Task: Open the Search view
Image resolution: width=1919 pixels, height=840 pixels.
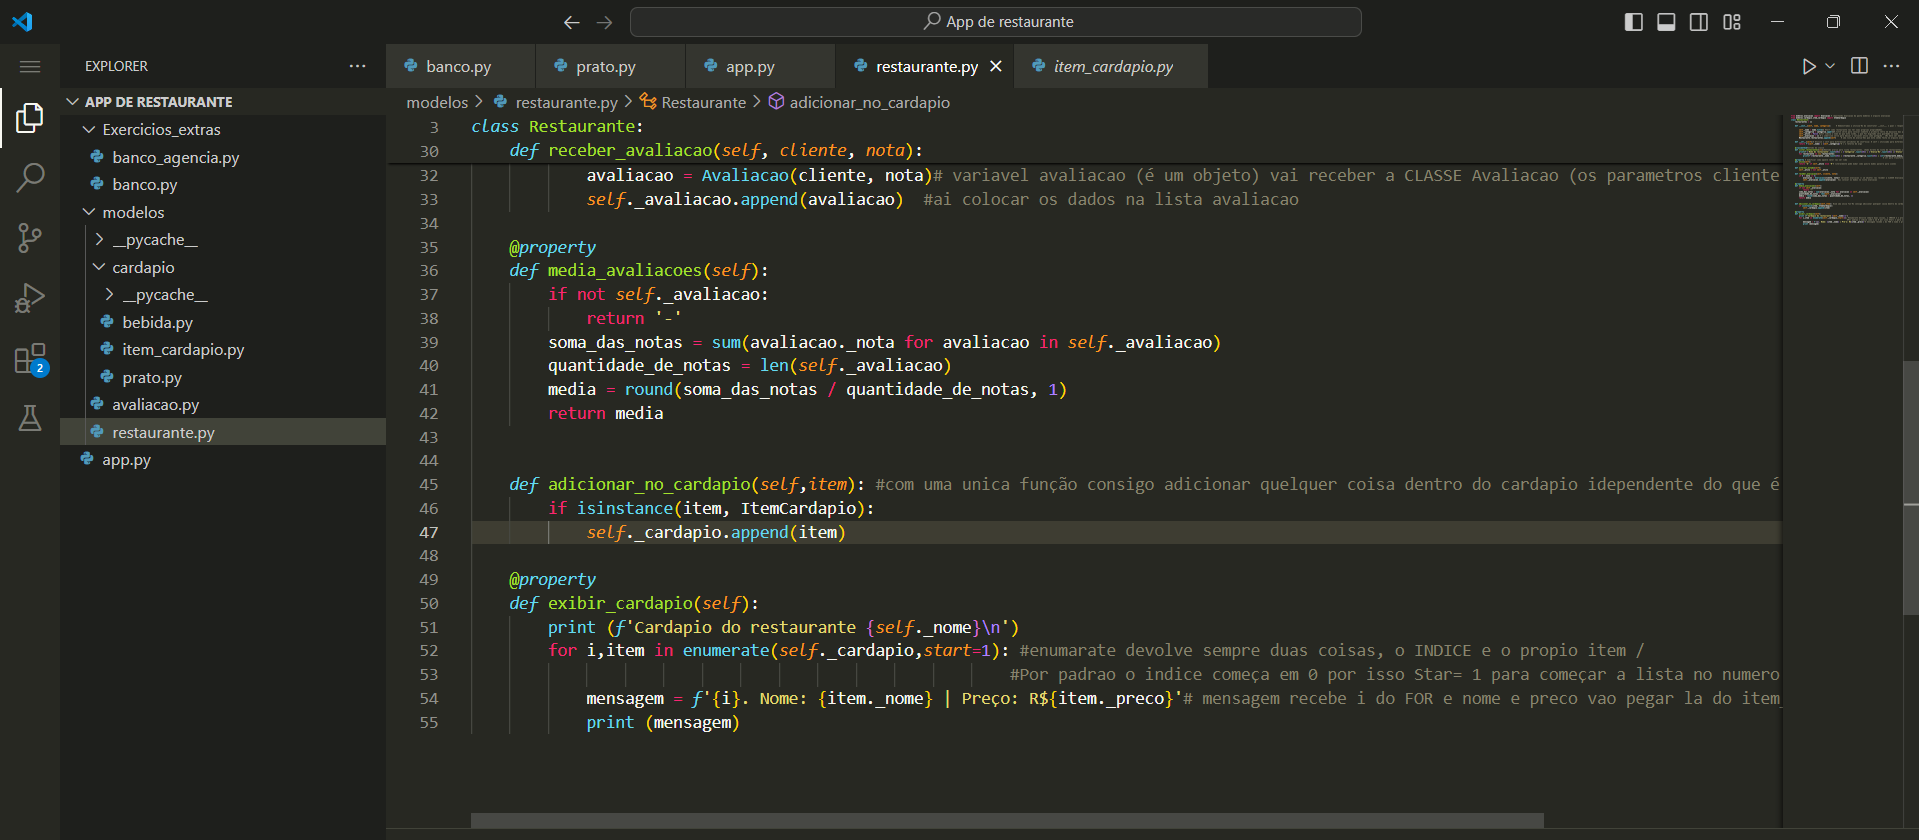Action: (x=30, y=178)
